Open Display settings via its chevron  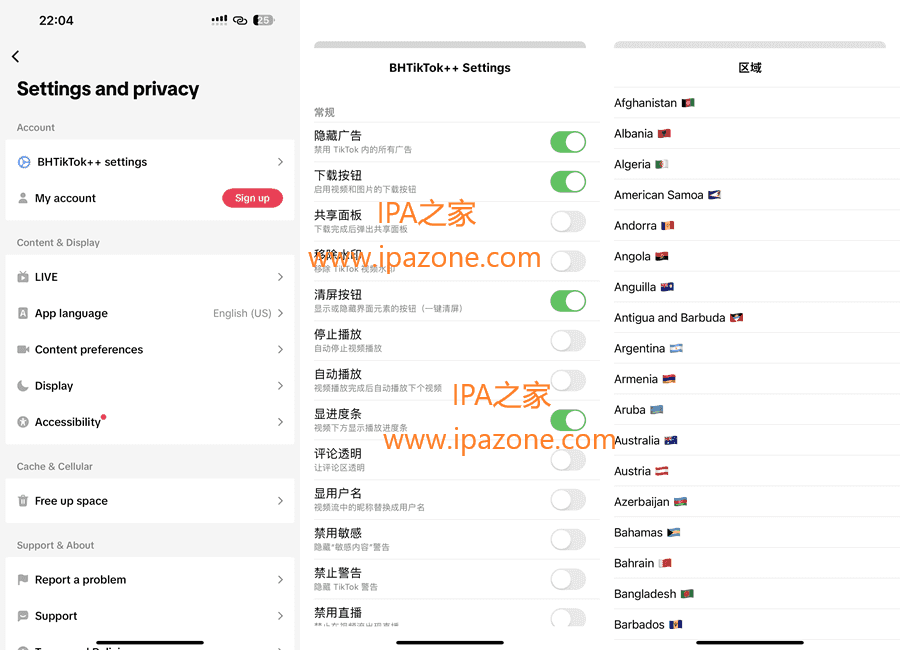point(280,386)
